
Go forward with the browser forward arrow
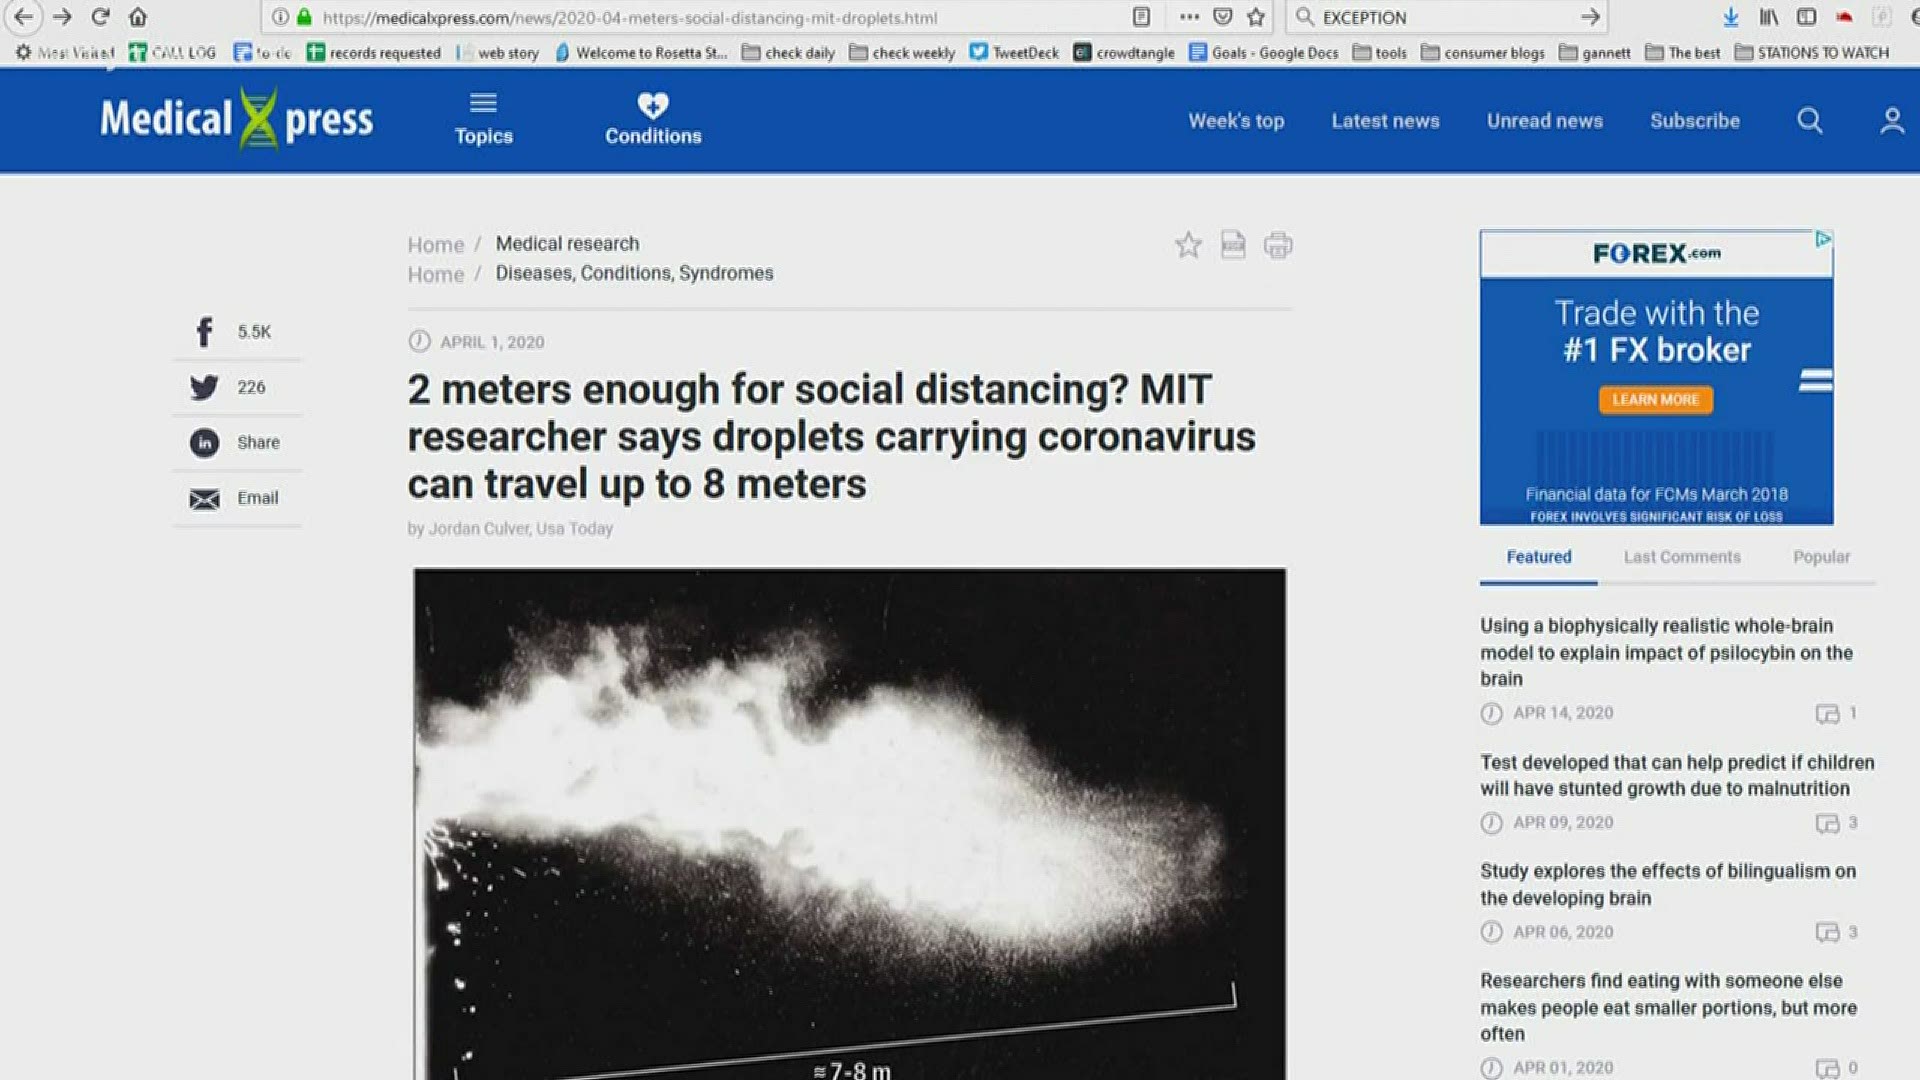pos(62,17)
